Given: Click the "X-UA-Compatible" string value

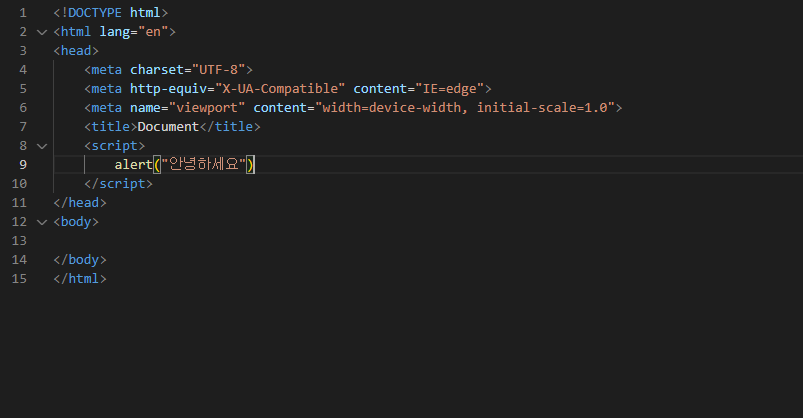Looking at the screenshot, I should click(x=280, y=89).
